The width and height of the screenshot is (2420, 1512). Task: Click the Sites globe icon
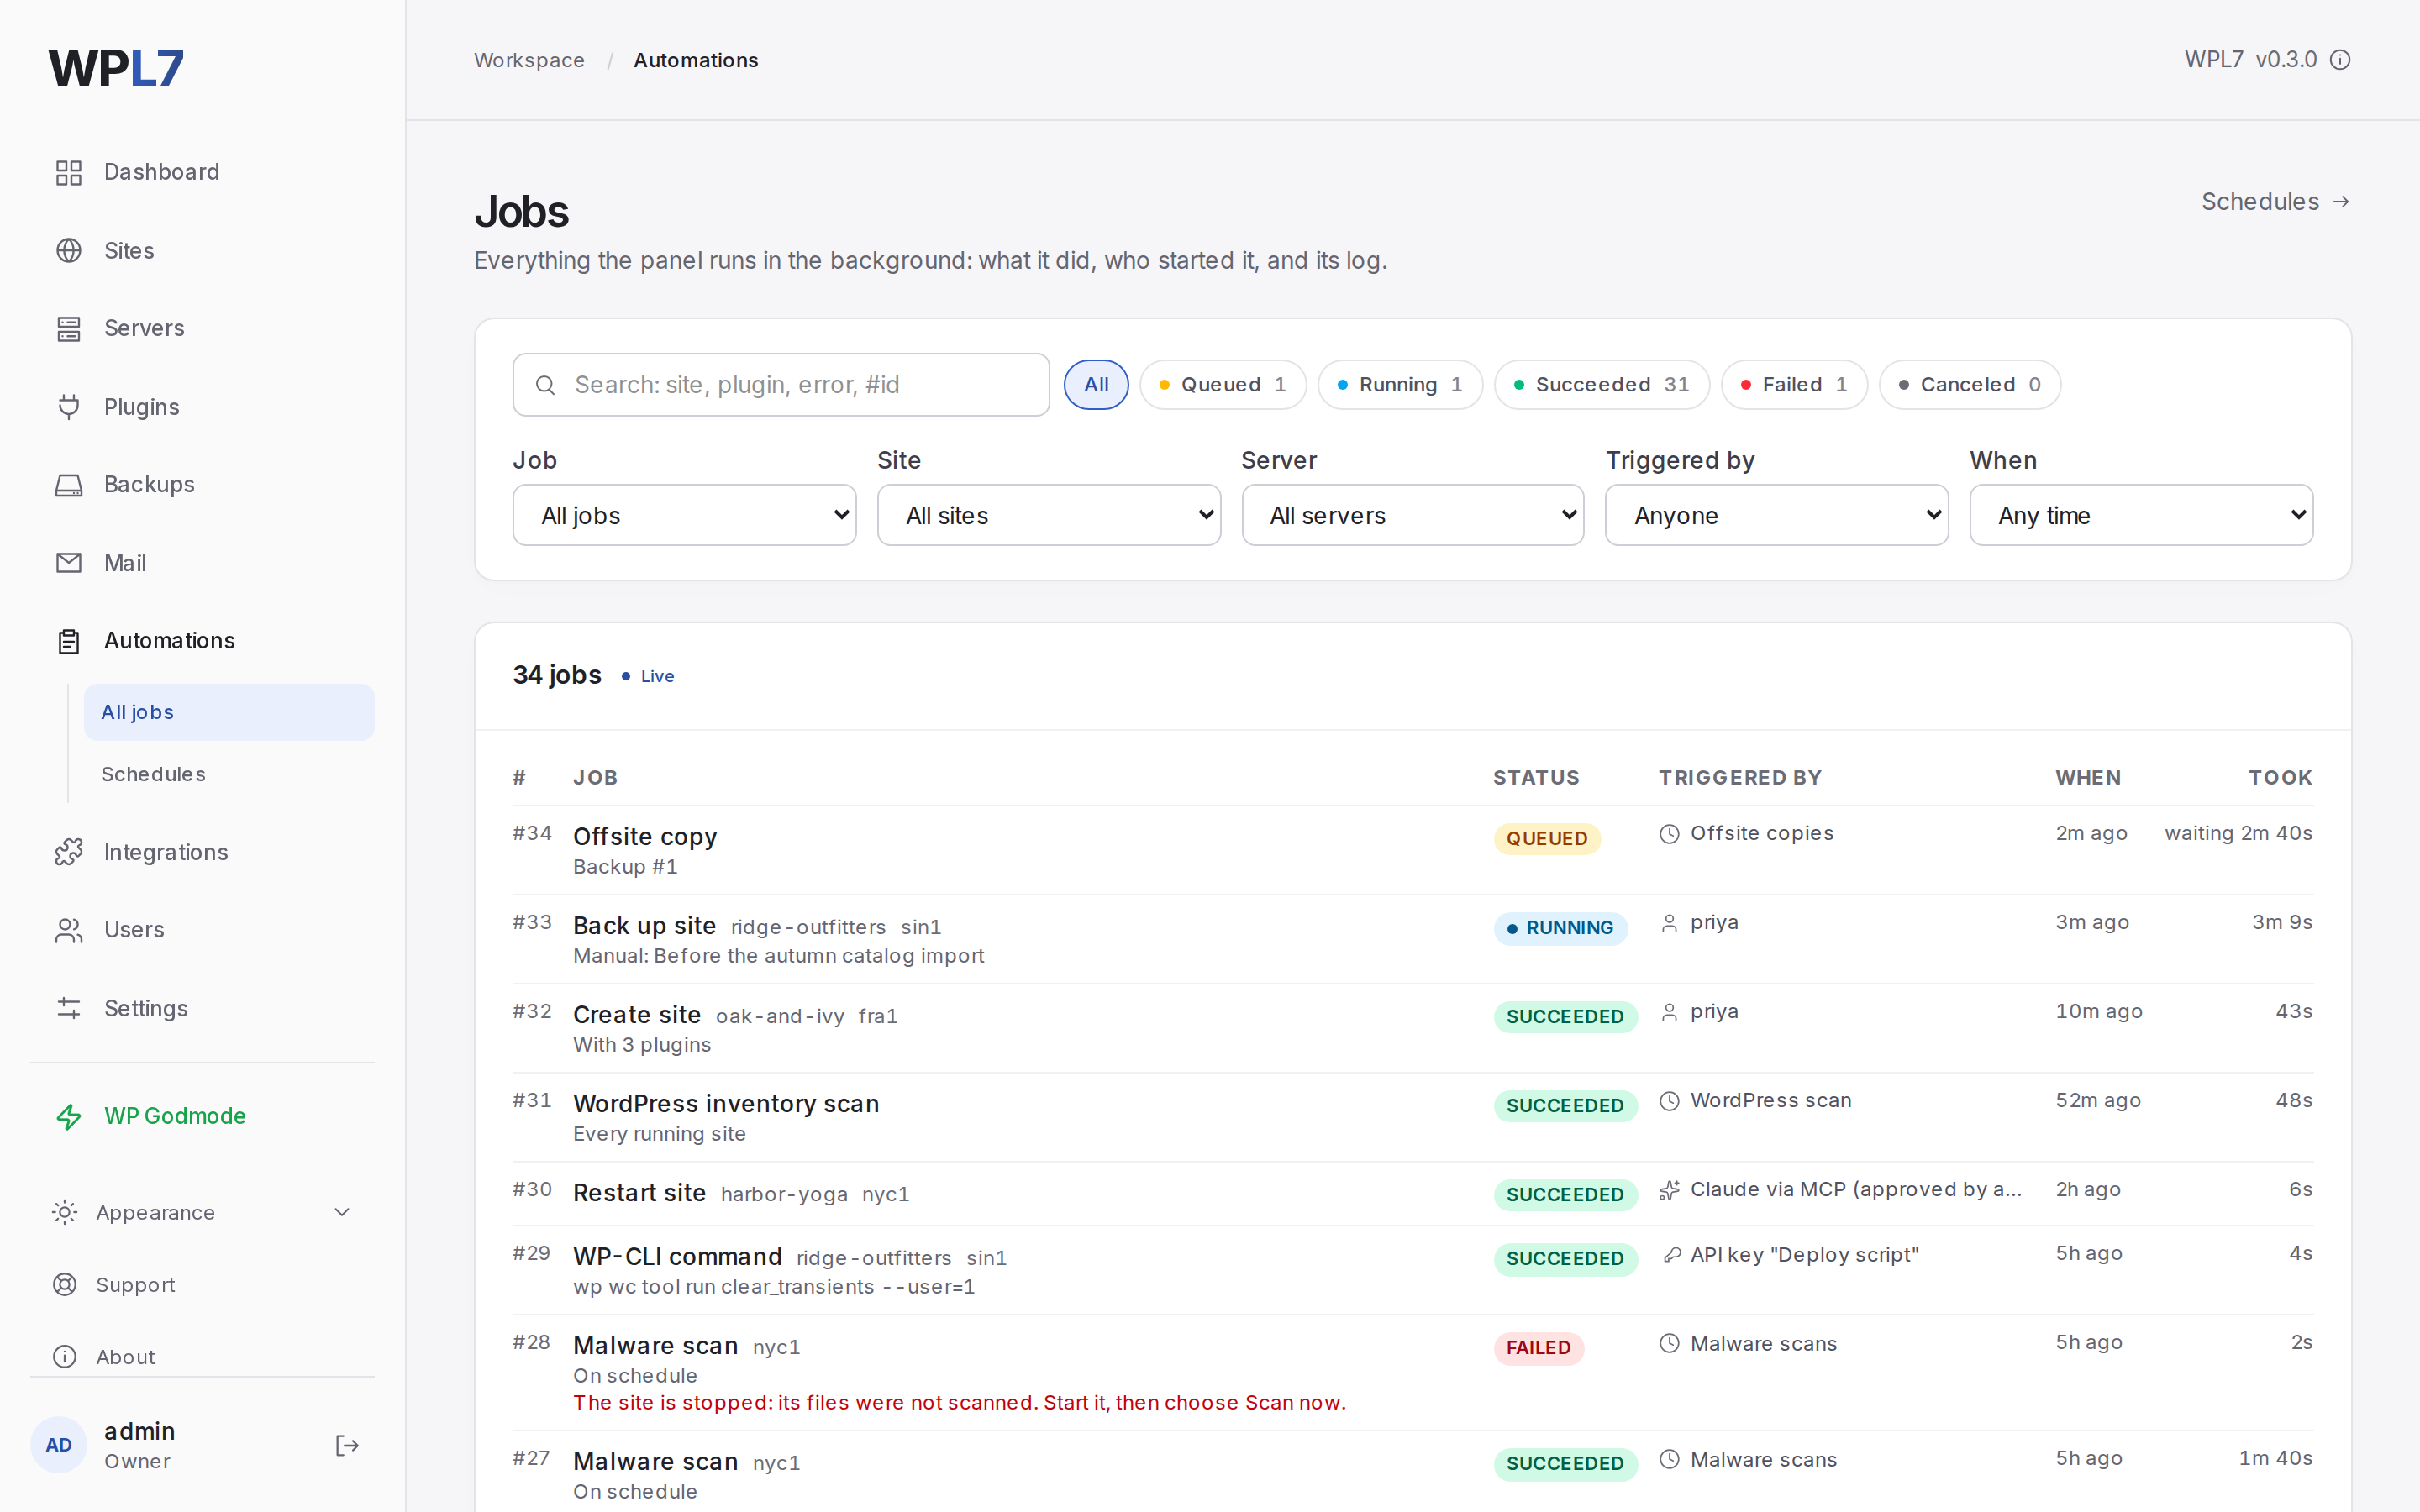coord(68,250)
